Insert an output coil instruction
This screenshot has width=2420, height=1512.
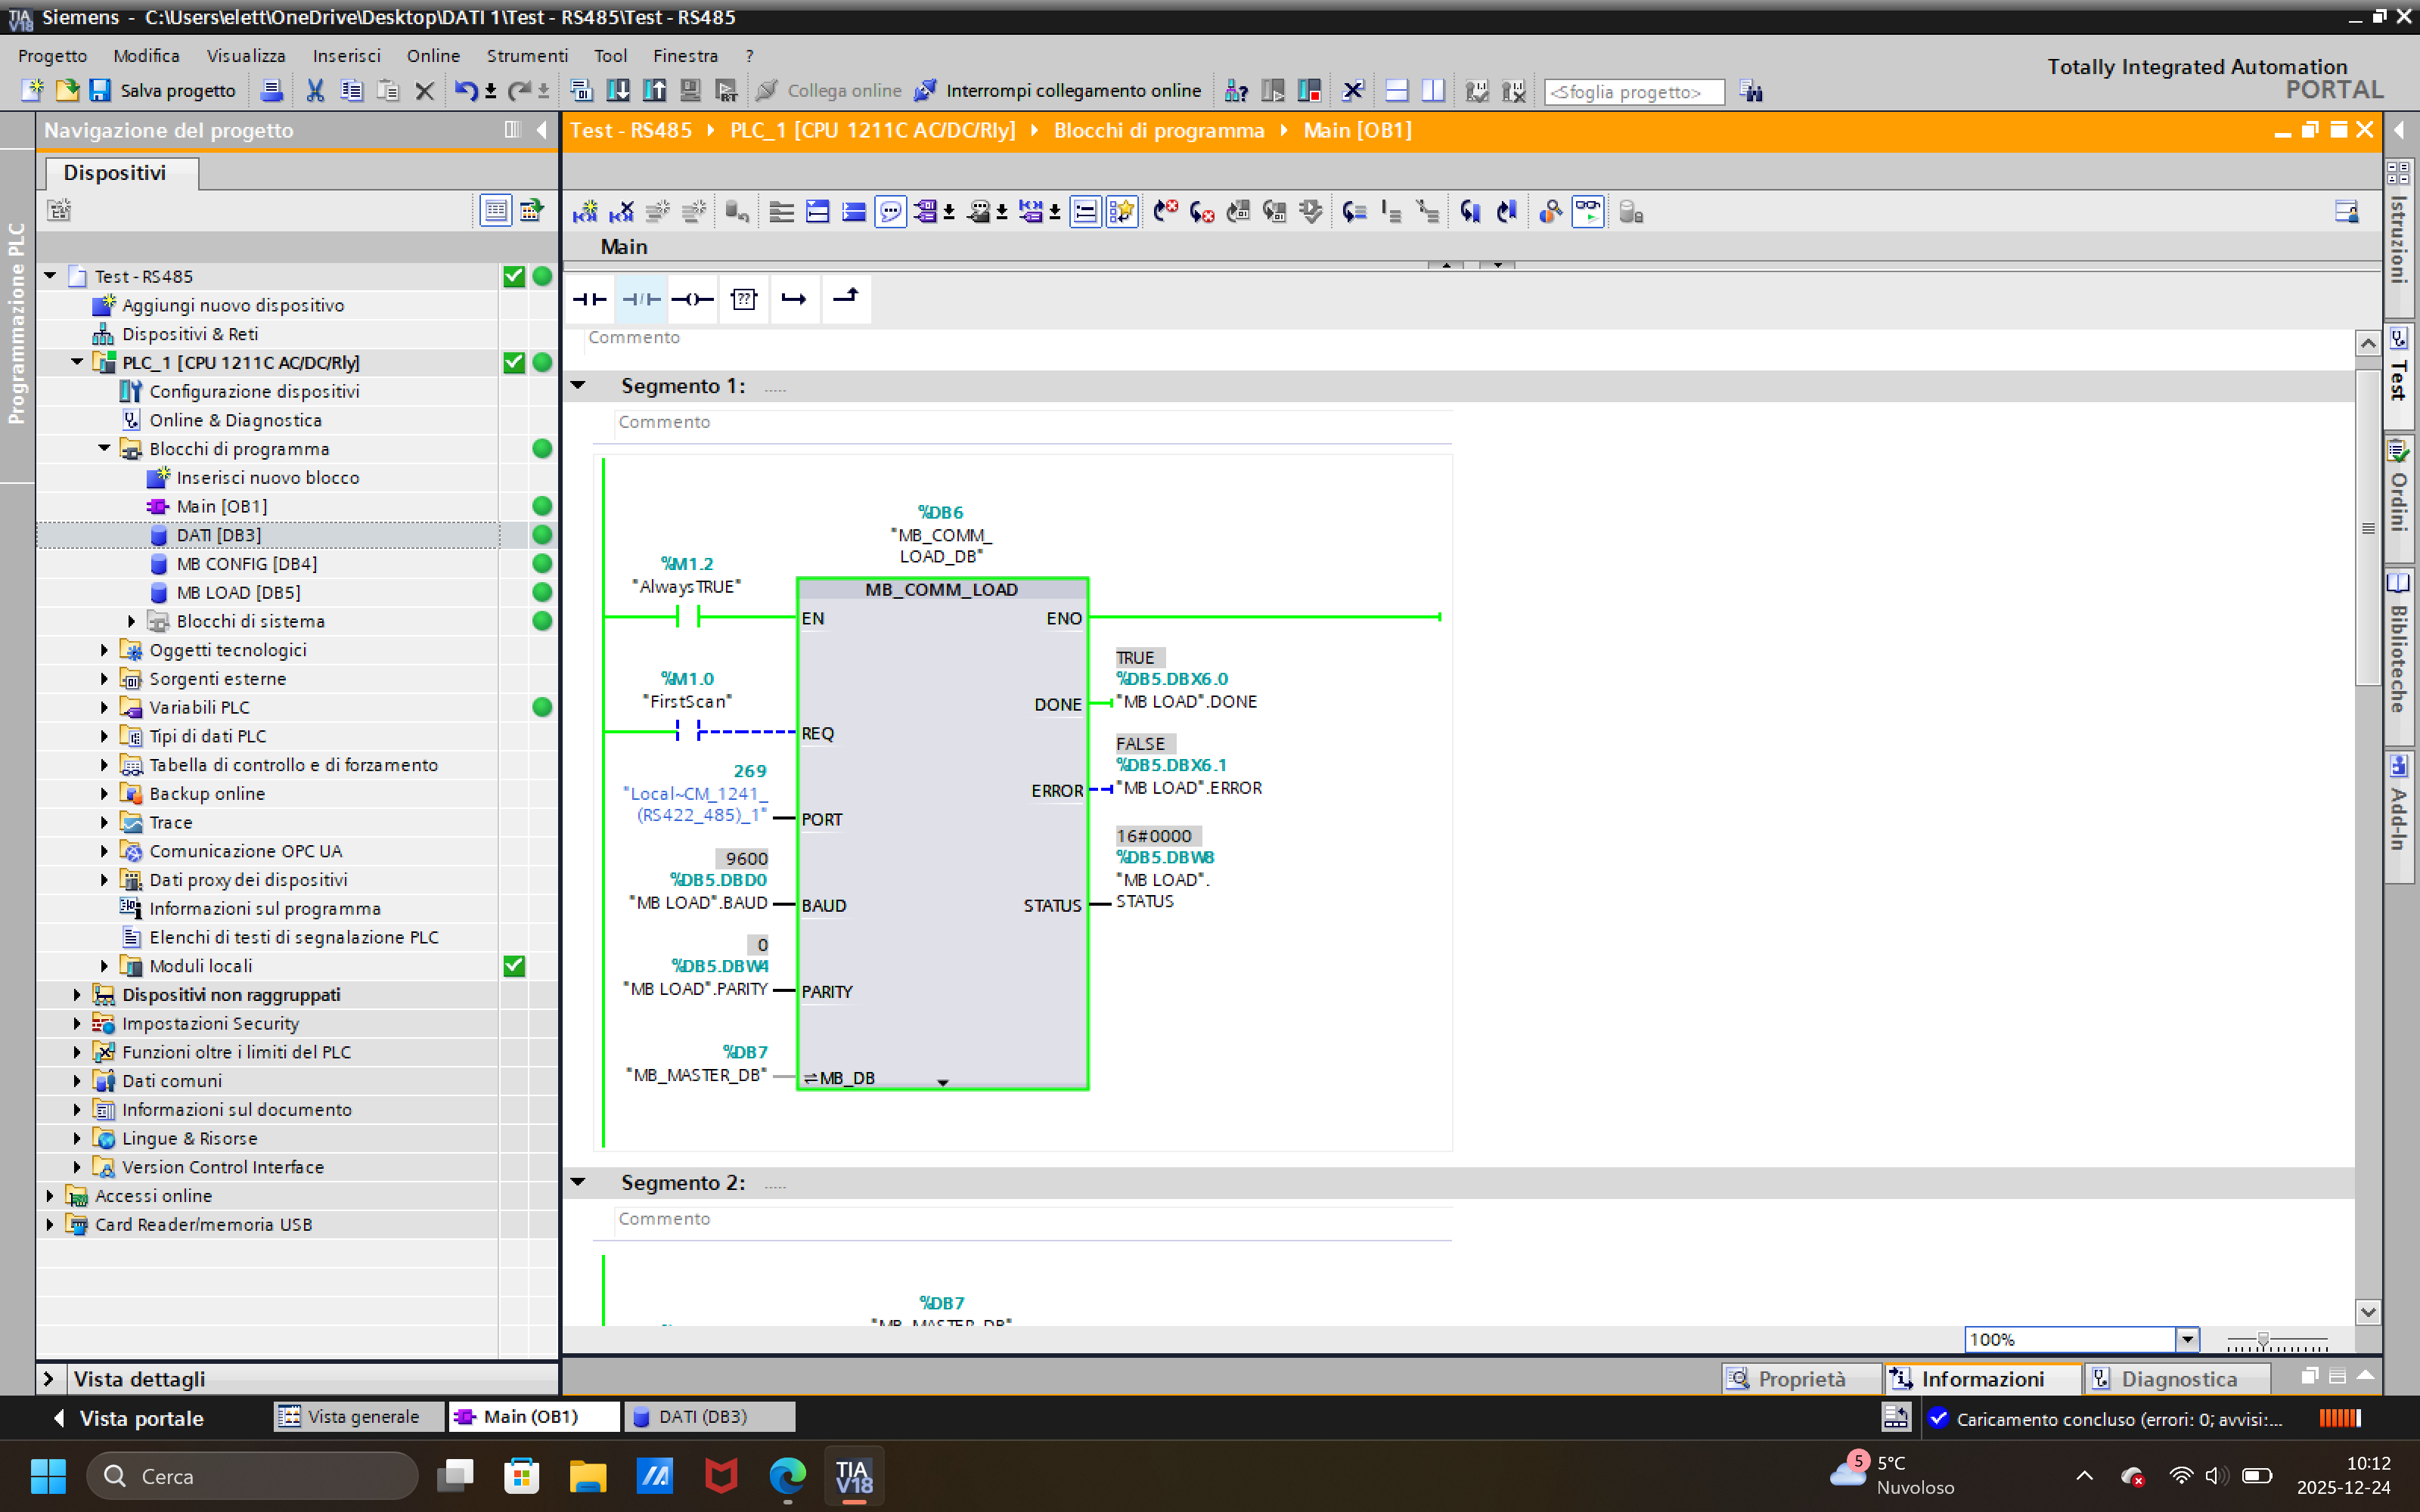click(692, 299)
